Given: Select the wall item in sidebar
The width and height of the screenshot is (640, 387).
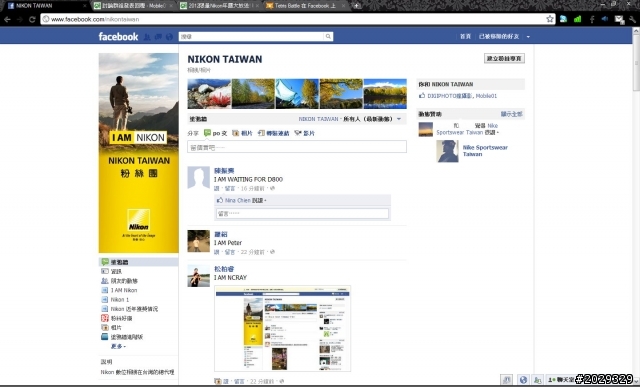Looking at the screenshot, I should [x=138, y=262].
